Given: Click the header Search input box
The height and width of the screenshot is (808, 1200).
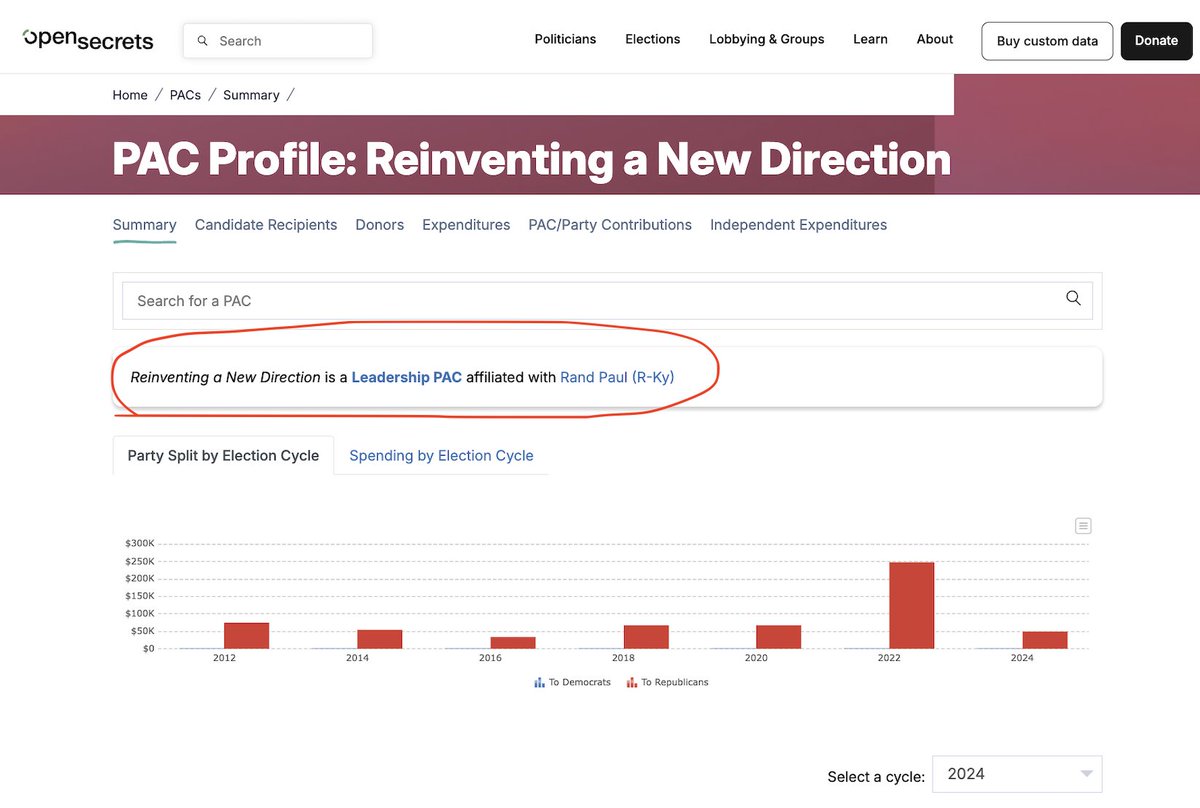Looking at the screenshot, I should coord(278,41).
